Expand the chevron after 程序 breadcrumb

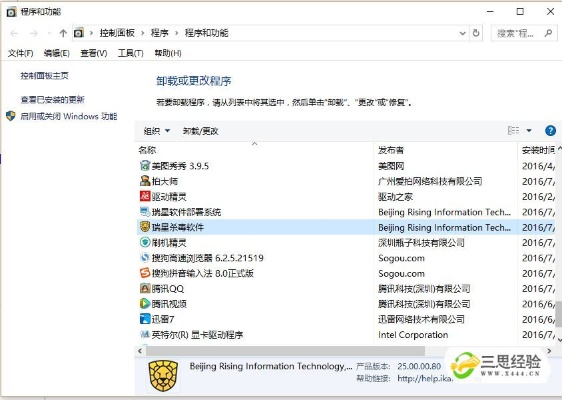coord(177,33)
